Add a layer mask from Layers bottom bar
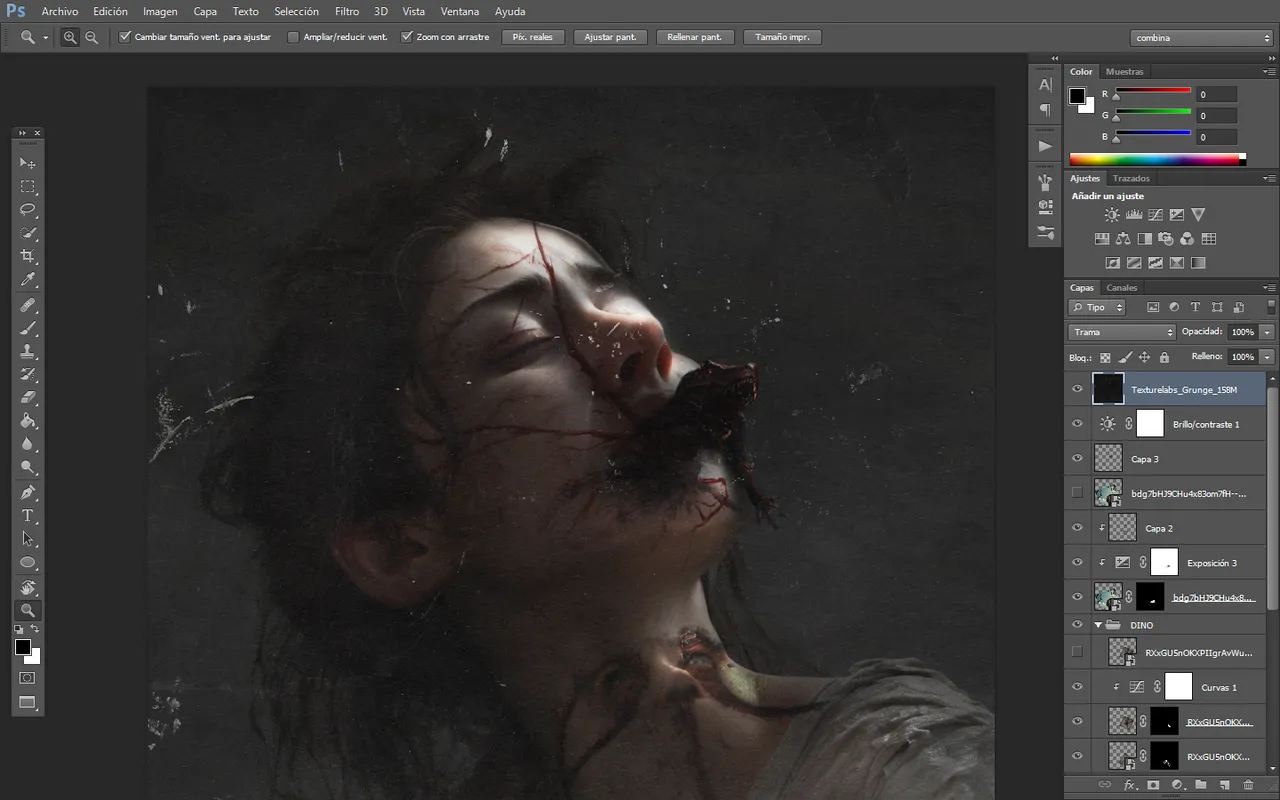This screenshot has height=800, width=1280. tap(1153, 785)
